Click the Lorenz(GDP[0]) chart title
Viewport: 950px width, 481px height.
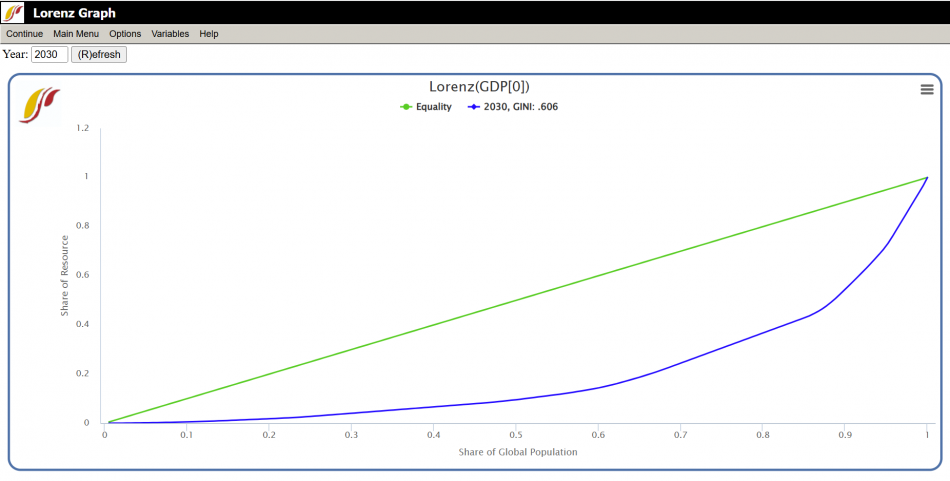pos(478,87)
